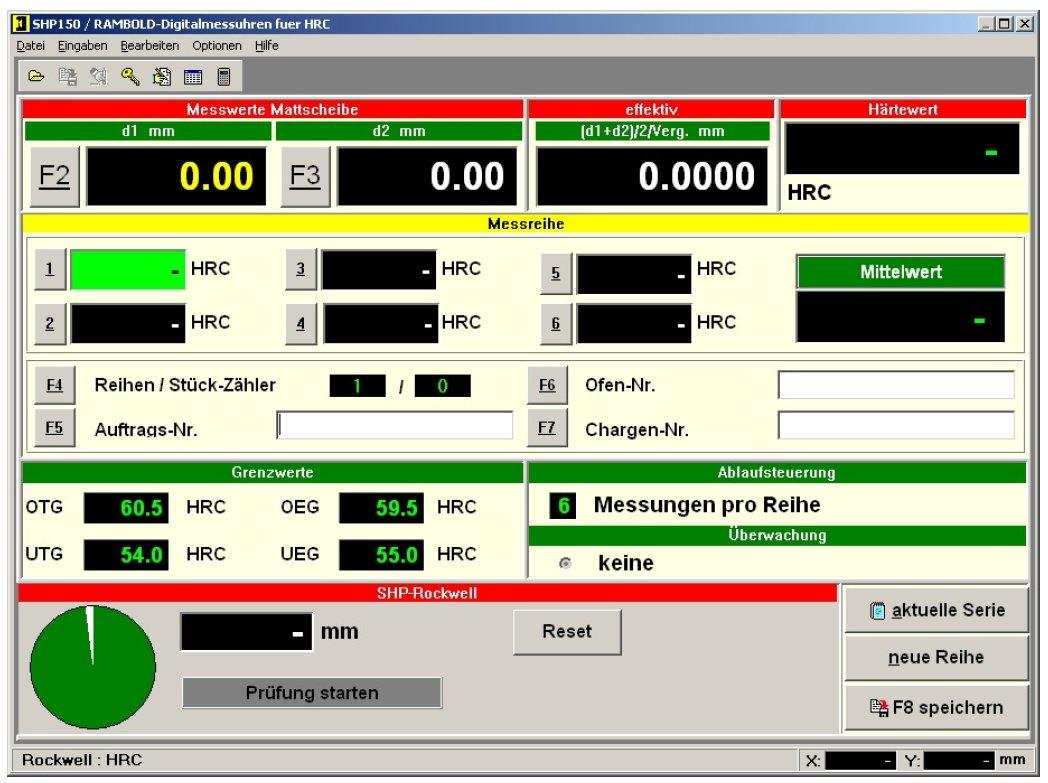Select the 'keine' monitoring radio button
Screen dimensions: 1048x783
(x=566, y=564)
